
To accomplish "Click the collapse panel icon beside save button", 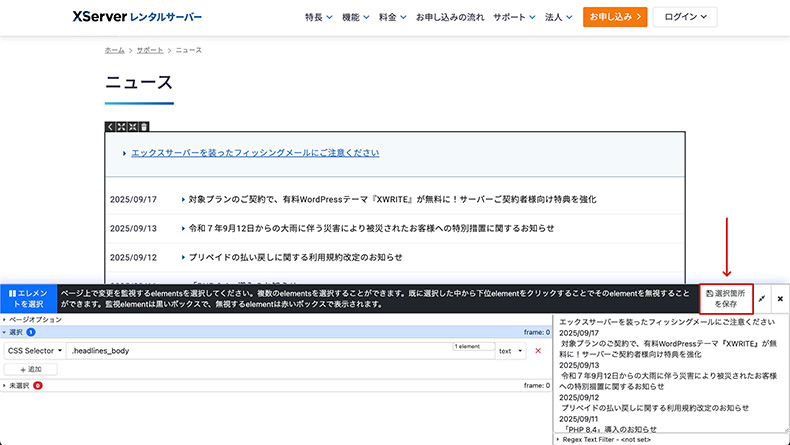I will [x=762, y=298].
